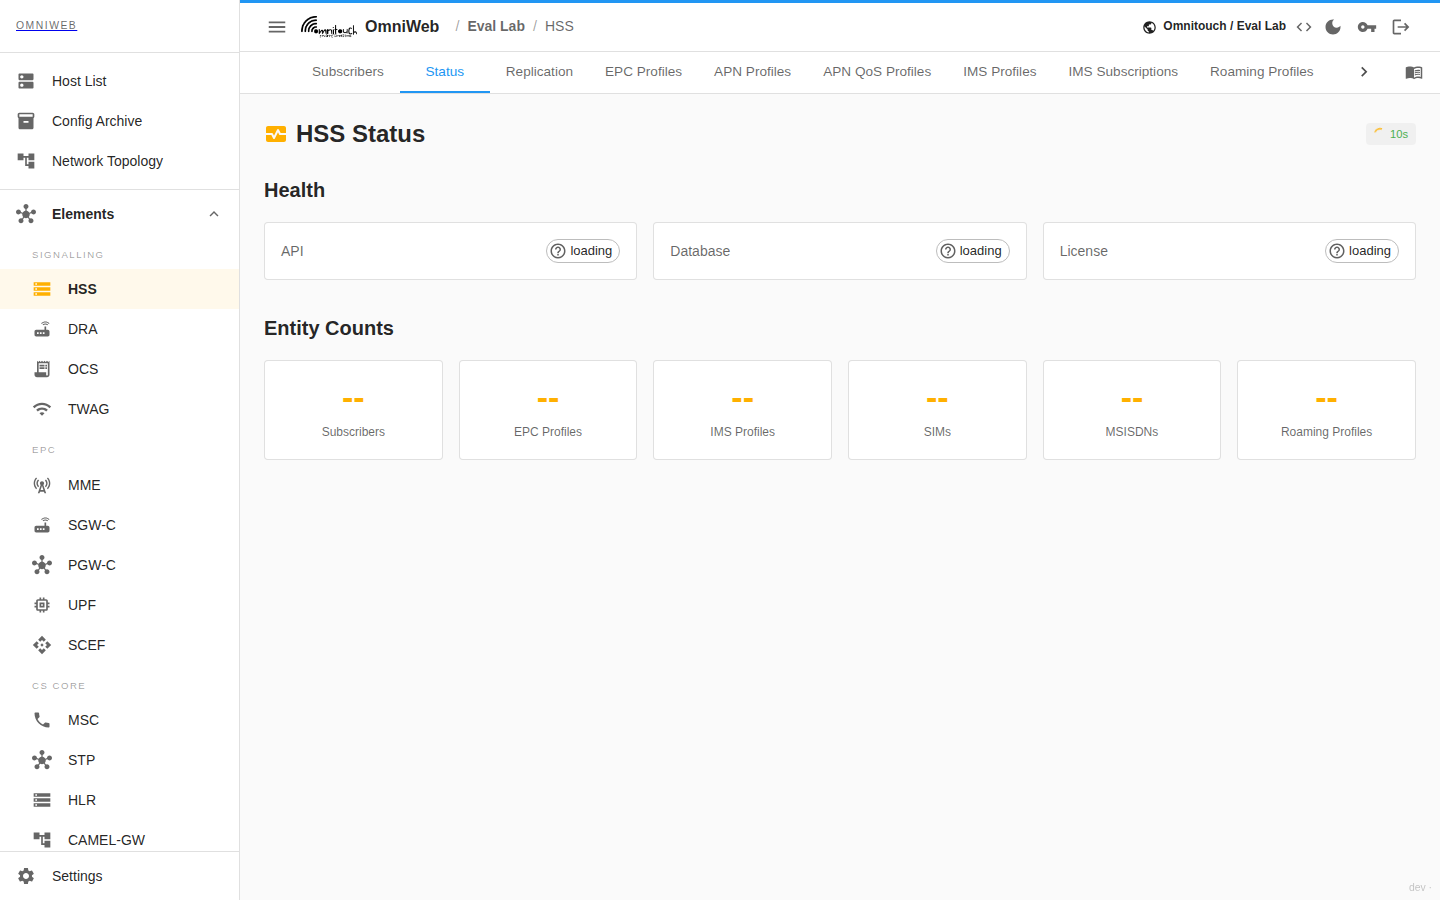
Task: Switch to dark mode with moon icon
Action: pos(1333,27)
